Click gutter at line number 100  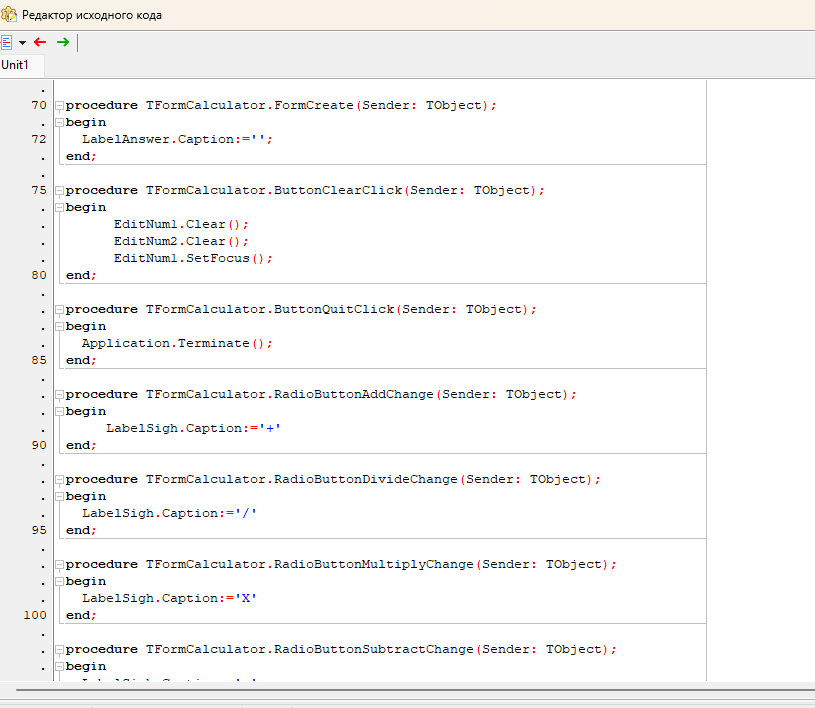click(x=35, y=615)
